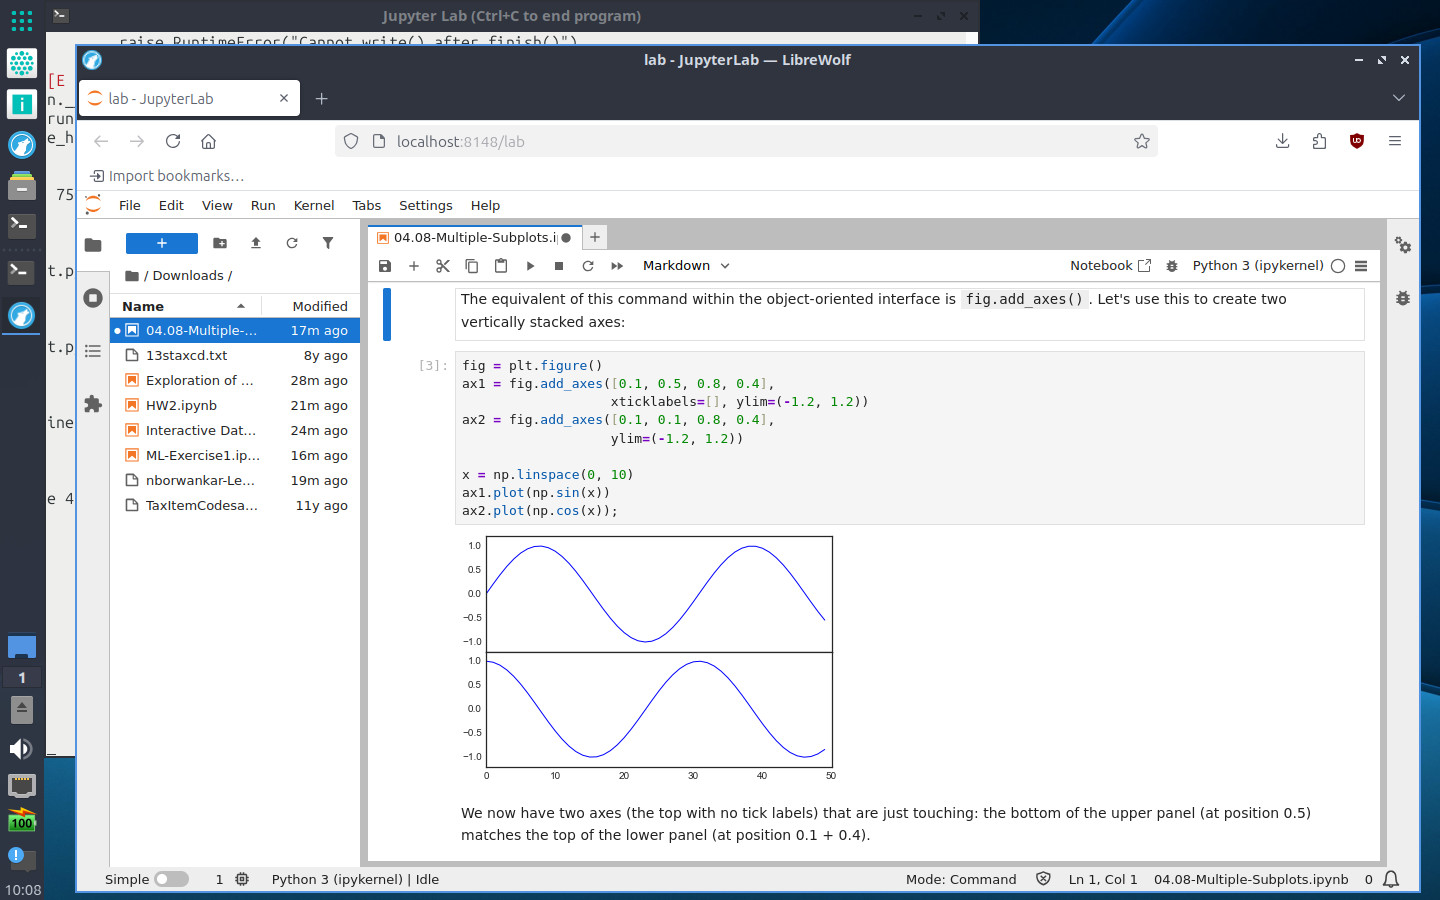Open the Kernel menu
The image size is (1440, 900).
coord(313,205)
